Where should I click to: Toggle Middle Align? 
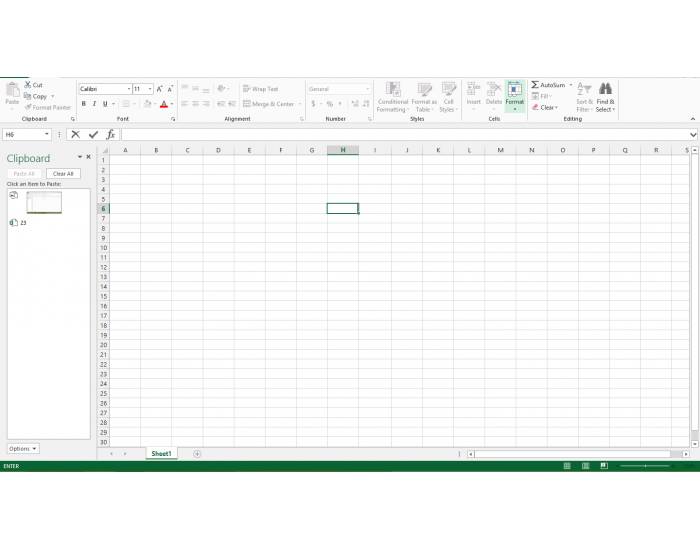point(195,89)
